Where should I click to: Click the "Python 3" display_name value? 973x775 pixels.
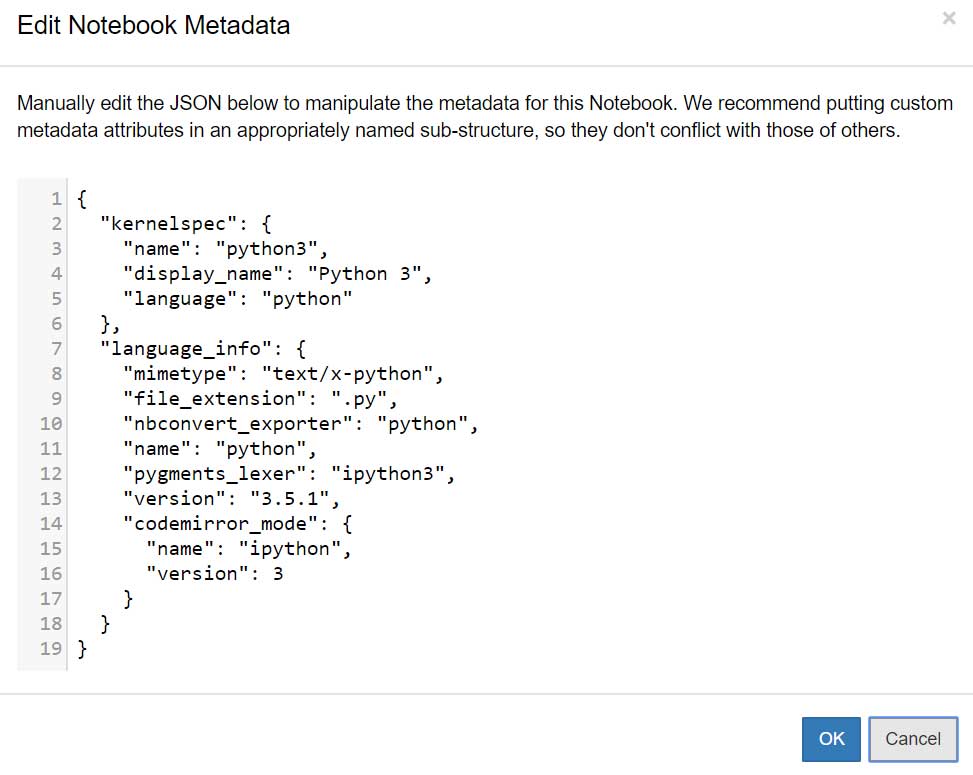coord(369,273)
